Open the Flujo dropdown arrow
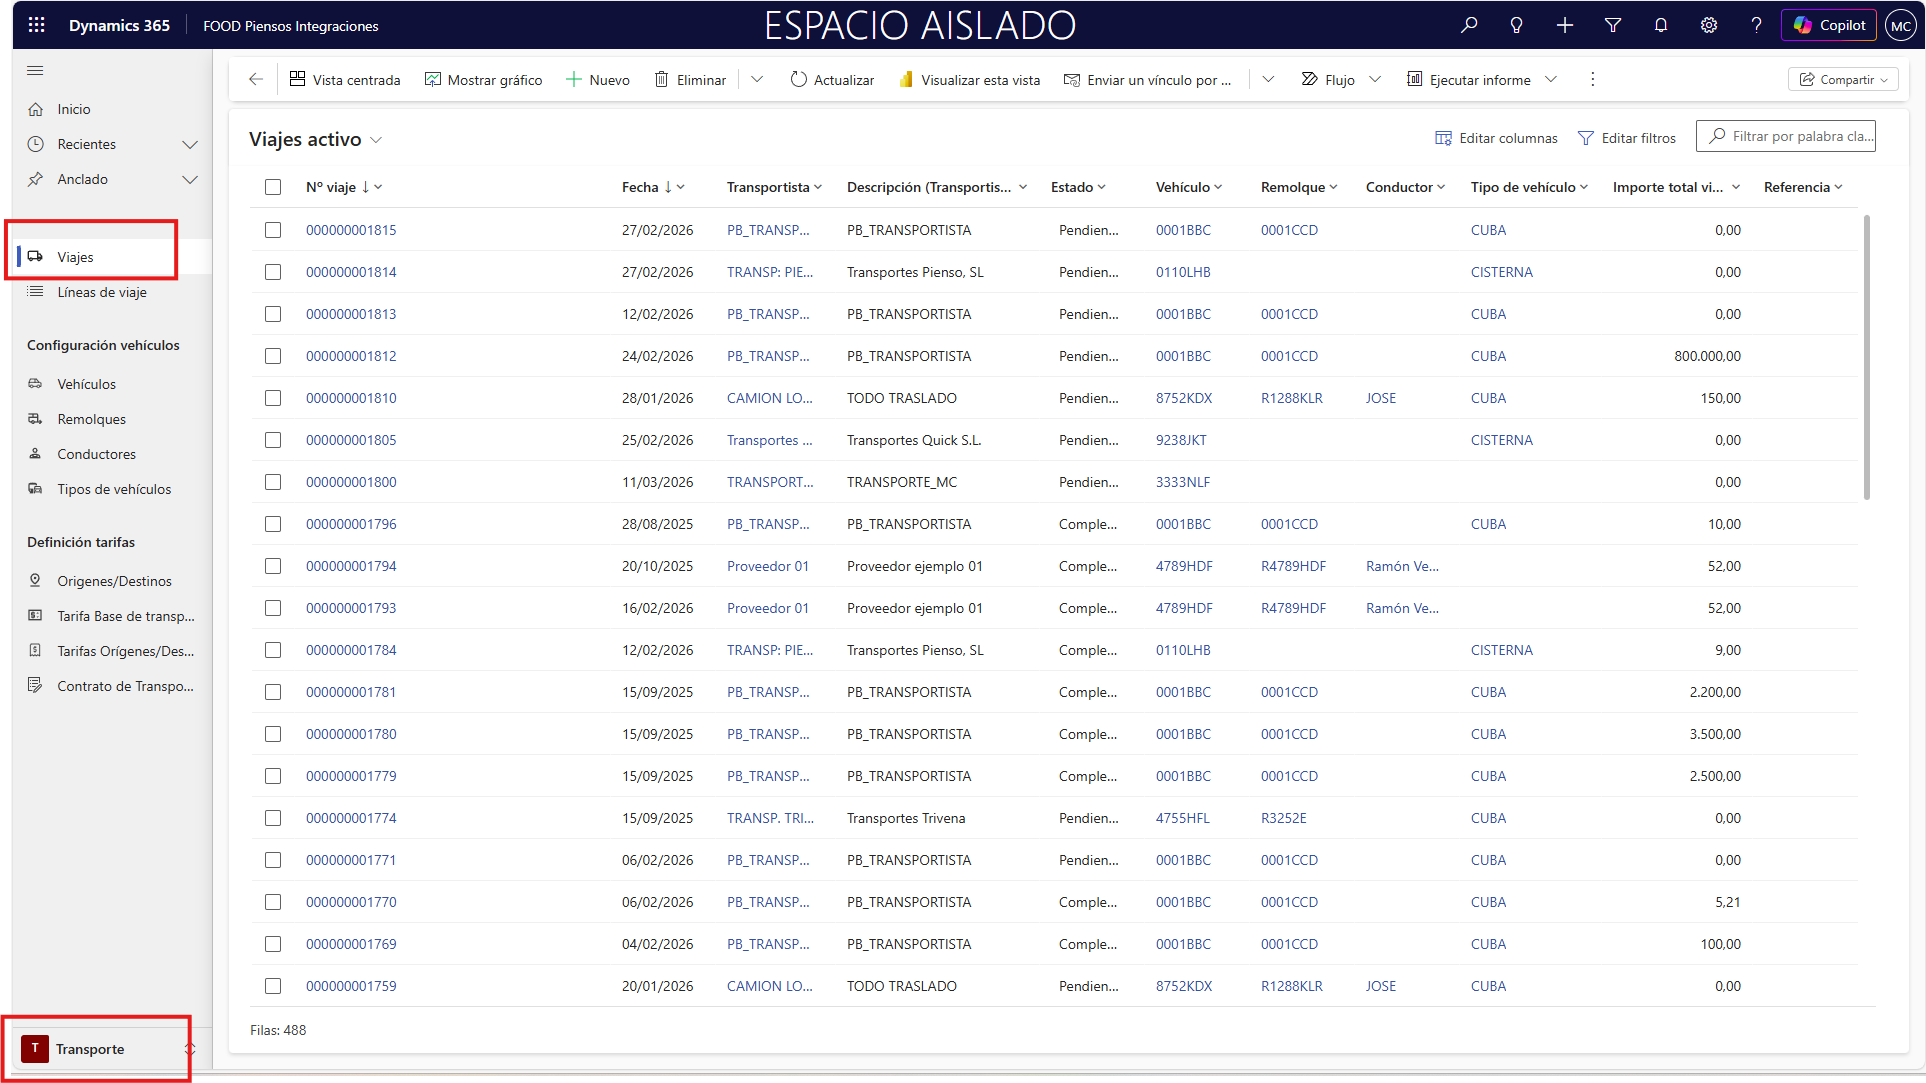This screenshot has height=1083, width=1926. pos(1375,80)
